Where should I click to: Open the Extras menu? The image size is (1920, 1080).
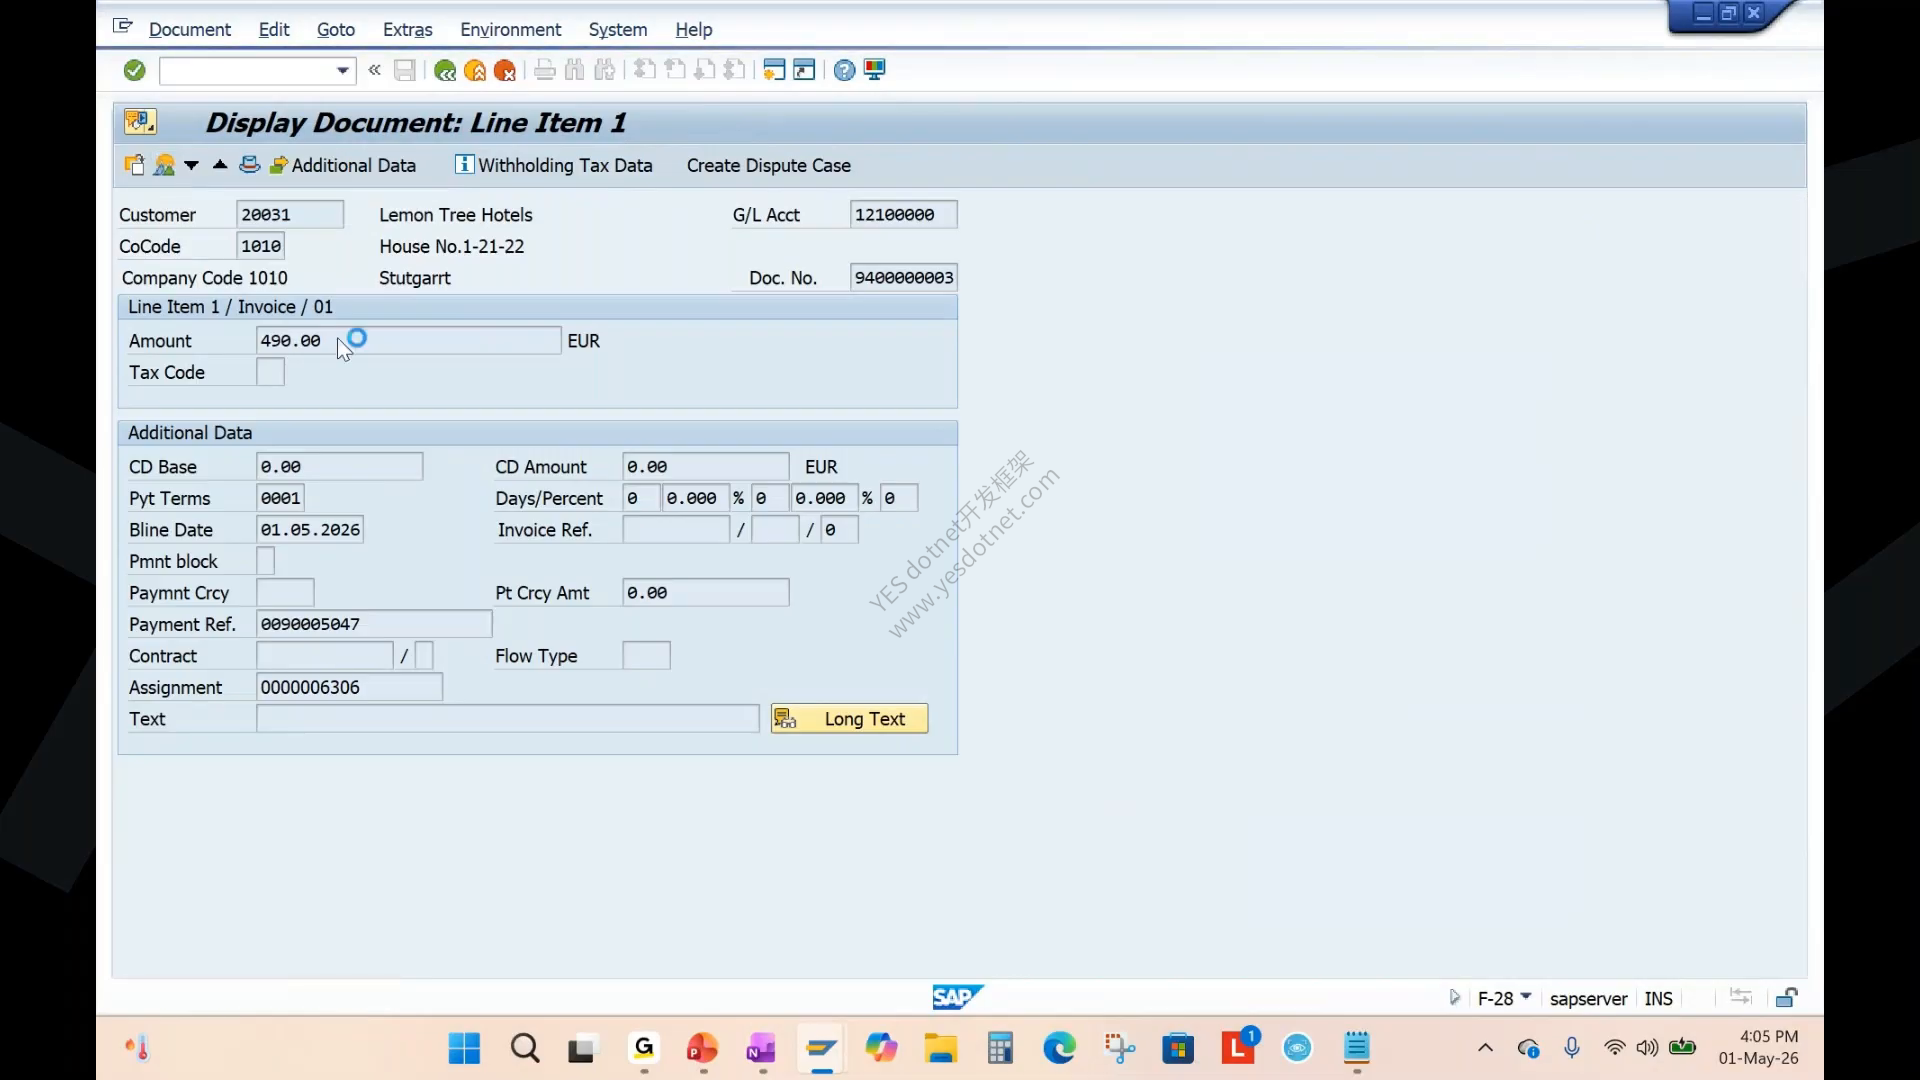point(407,30)
